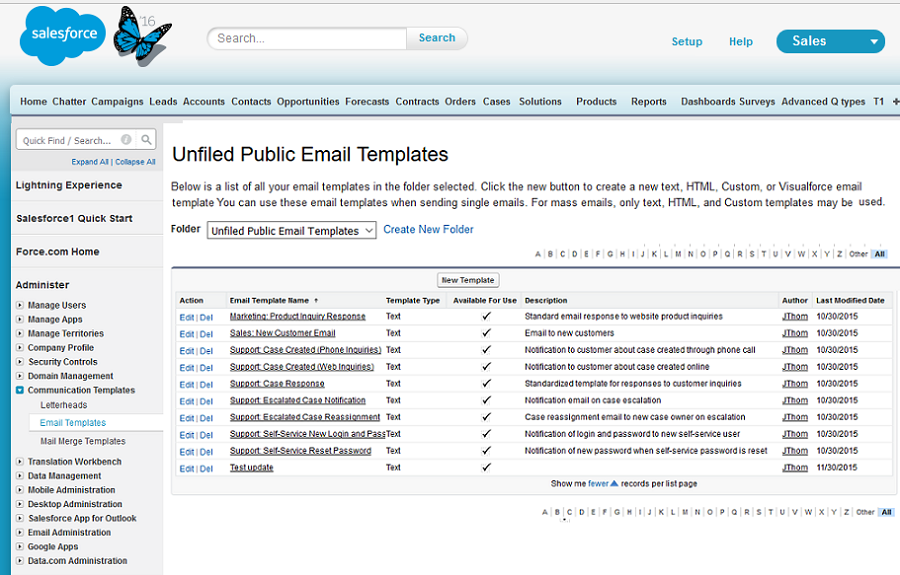Expand Translation Workbench section

(x=20, y=461)
